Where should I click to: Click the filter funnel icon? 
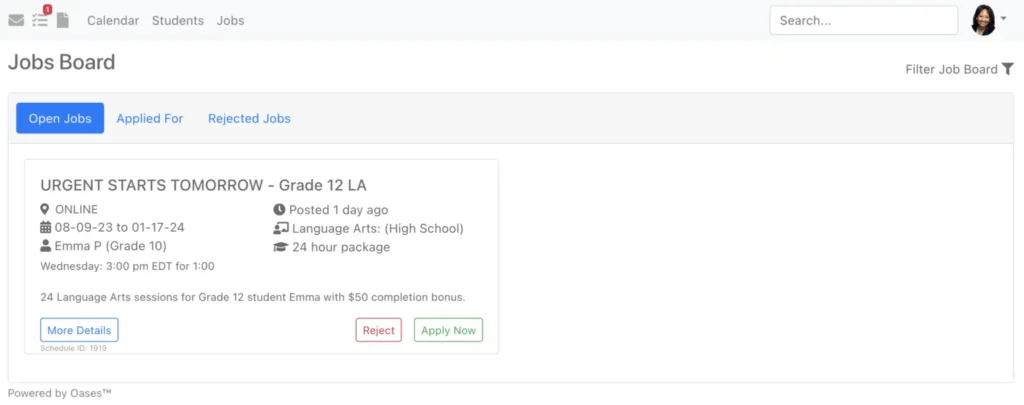click(x=1008, y=69)
